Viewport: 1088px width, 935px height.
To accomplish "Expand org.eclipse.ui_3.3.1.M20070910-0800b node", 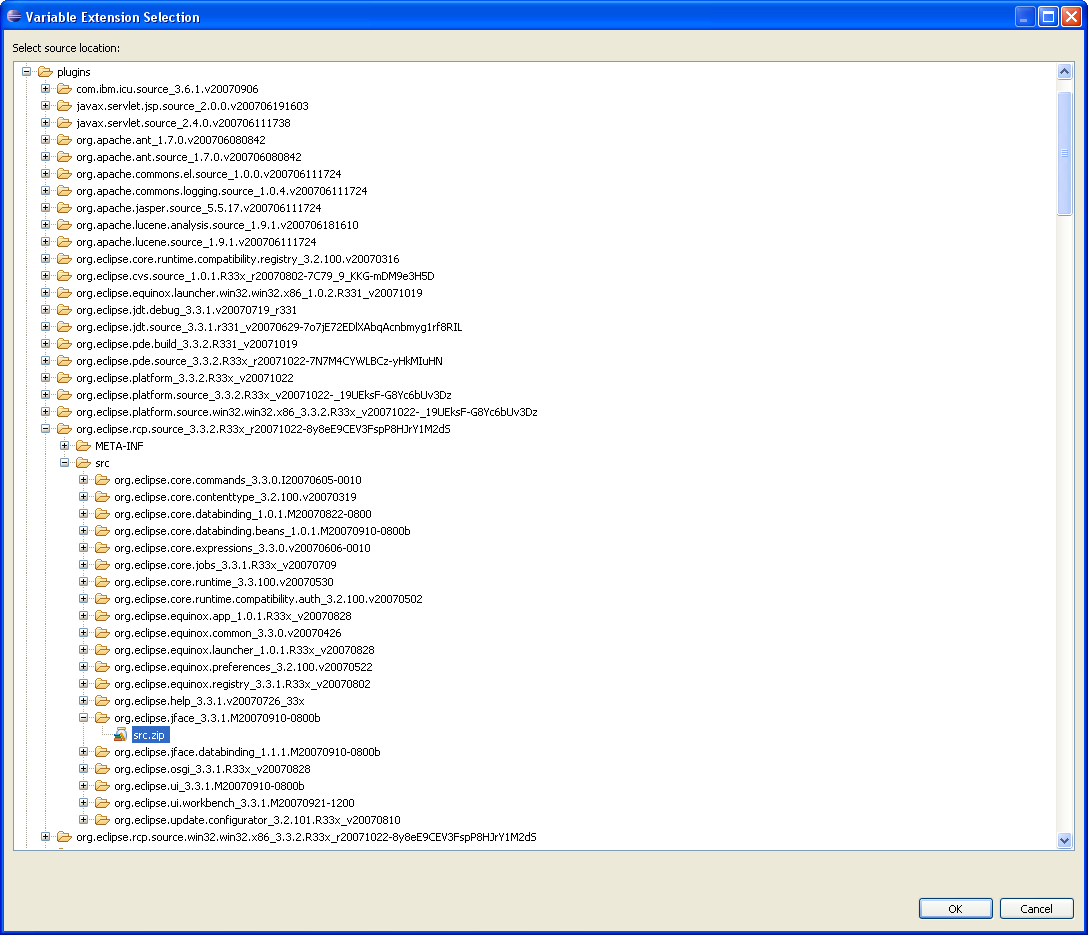I will (83, 785).
